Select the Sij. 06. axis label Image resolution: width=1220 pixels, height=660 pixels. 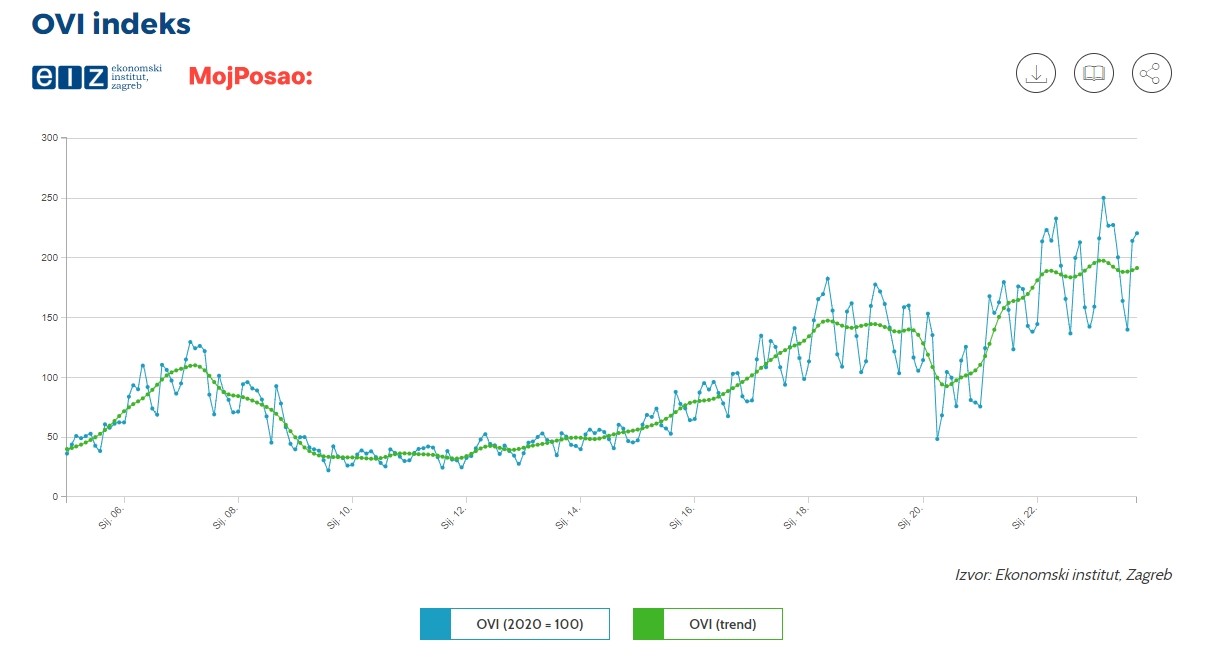(x=111, y=517)
